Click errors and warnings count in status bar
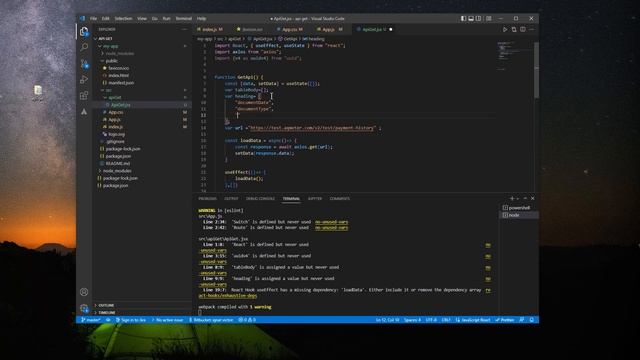This screenshot has height=360, width=640. click(x=247, y=320)
